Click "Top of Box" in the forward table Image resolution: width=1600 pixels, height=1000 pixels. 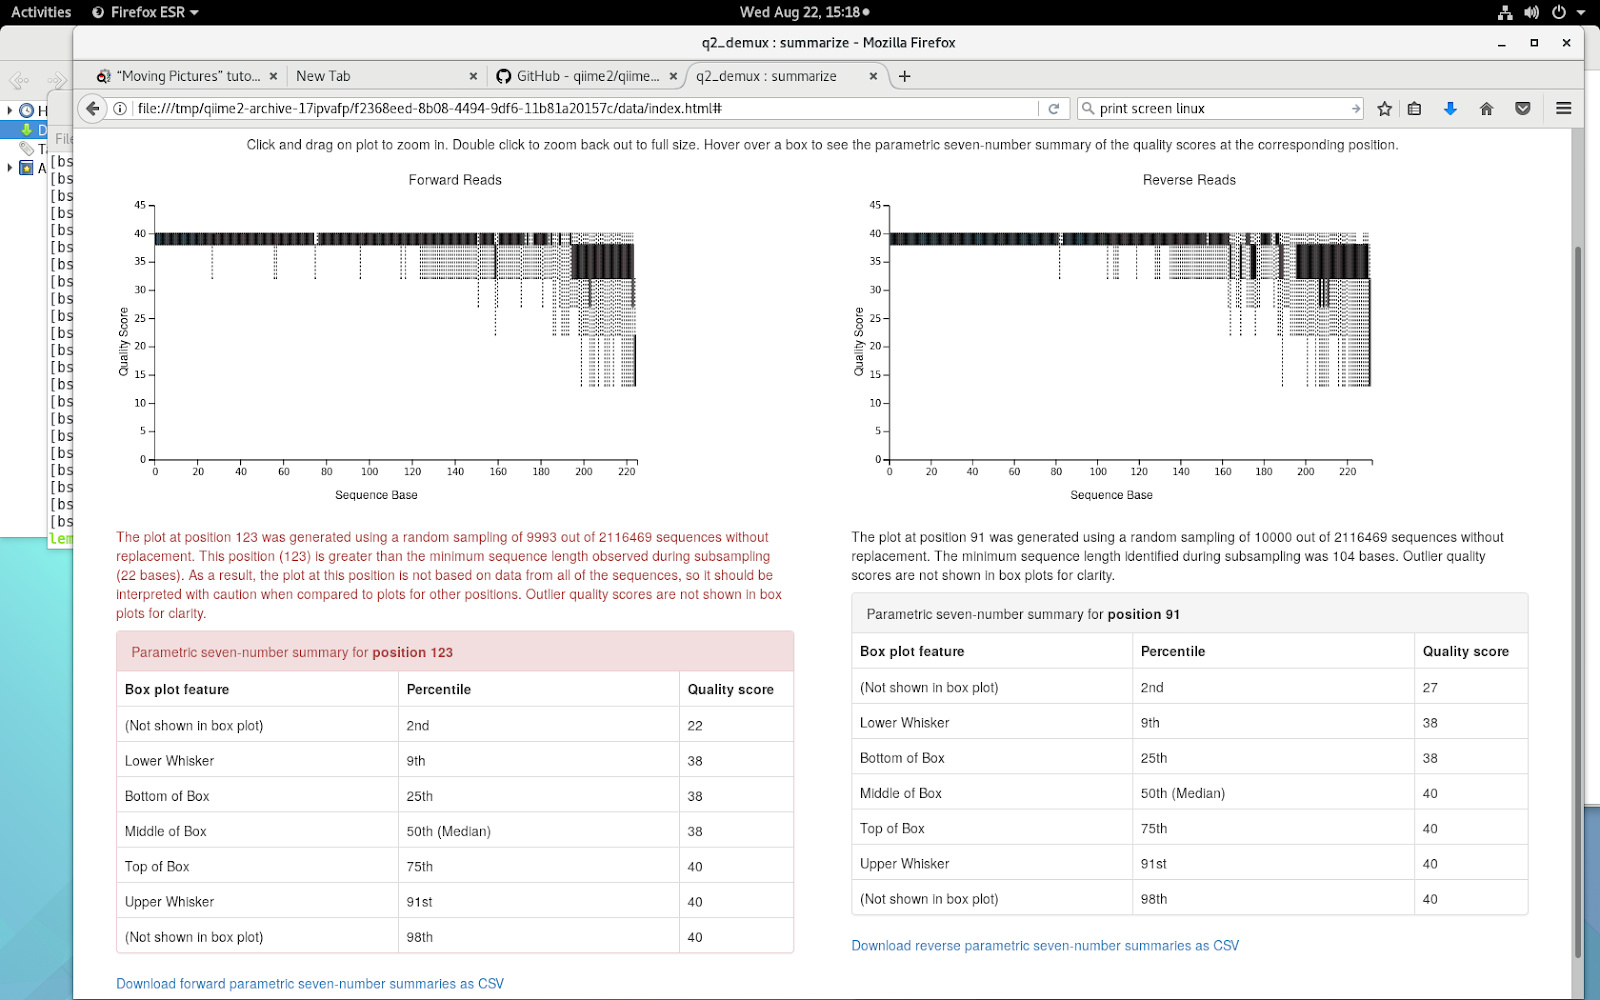click(157, 867)
